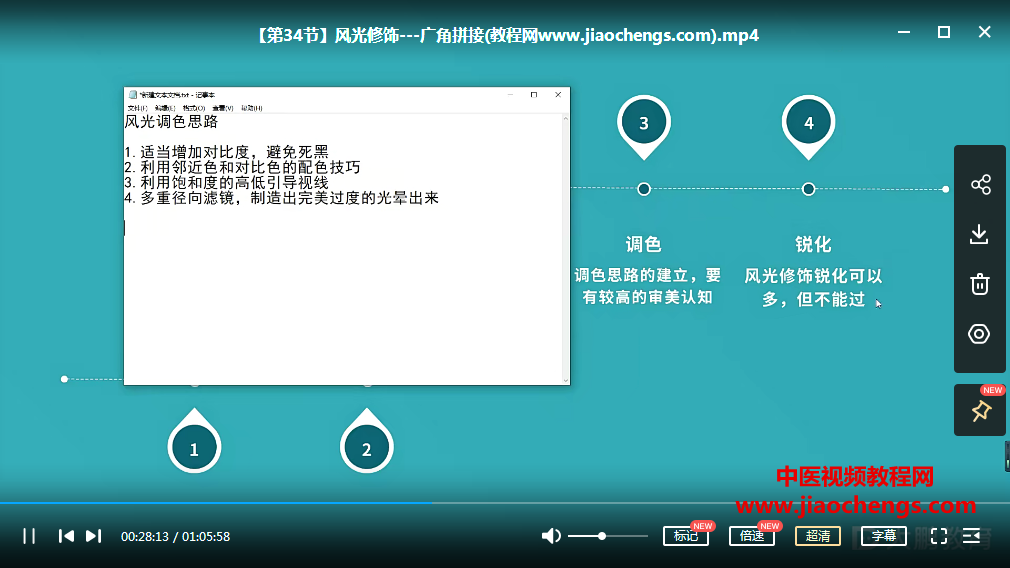Viewport: 1010px width, 568px height.
Task: Open the 标记 marker button
Action: click(686, 536)
